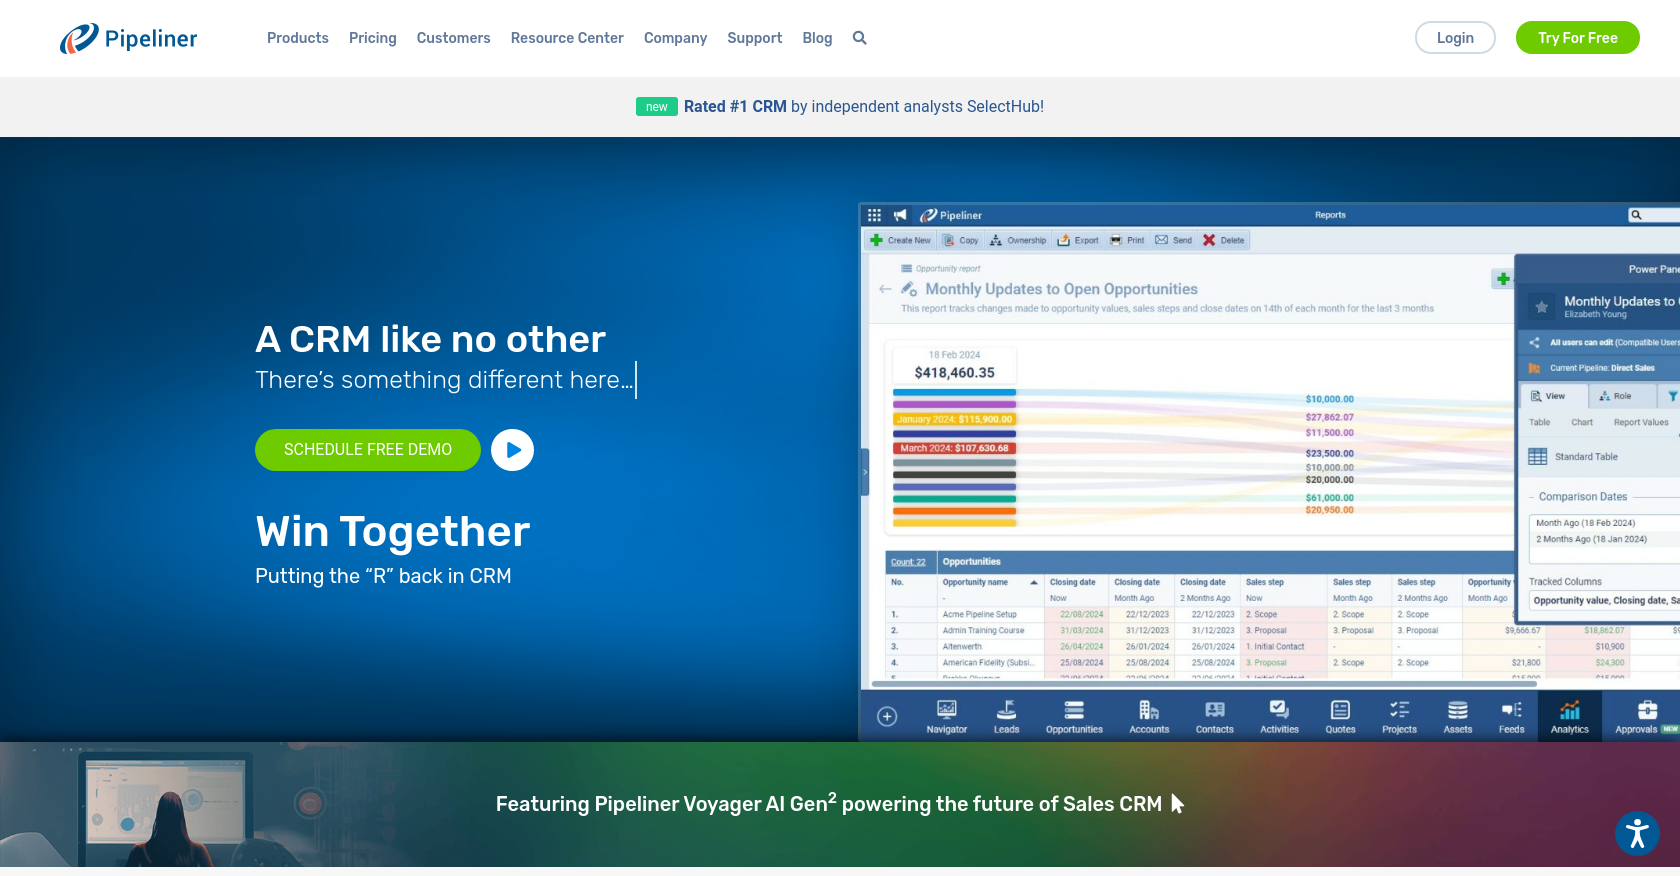Open the Rated #1 CRM announcement link

coord(863,106)
